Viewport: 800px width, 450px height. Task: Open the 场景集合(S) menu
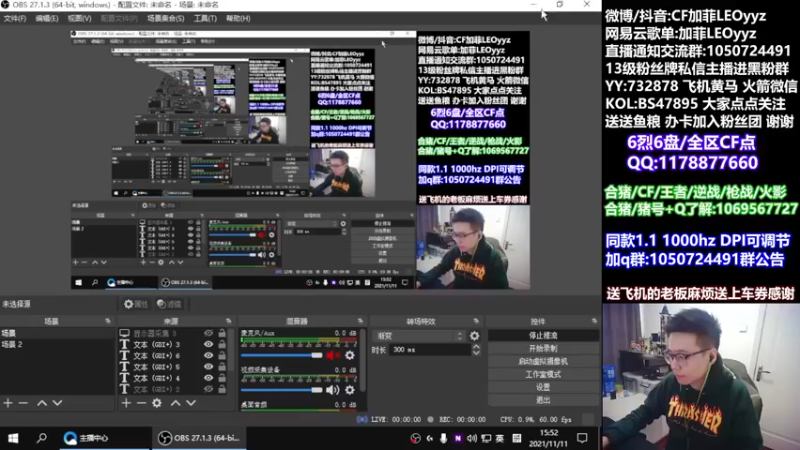(165, 18)
